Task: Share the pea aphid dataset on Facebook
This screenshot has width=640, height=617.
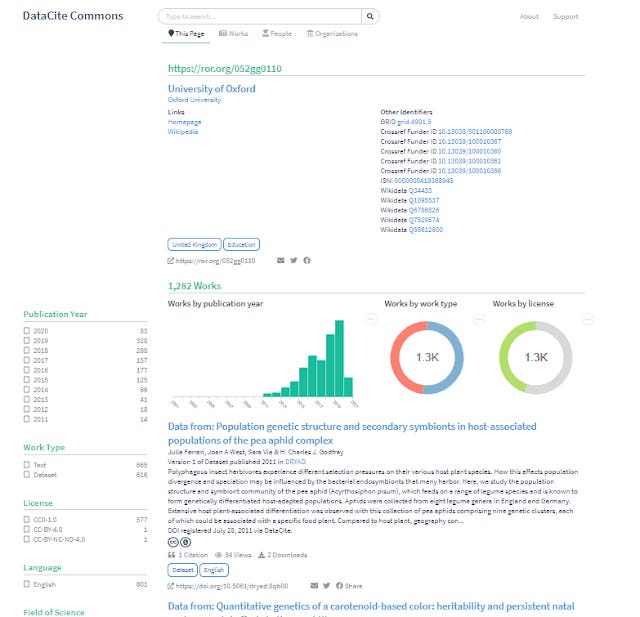Action: (x=349, y=586)
